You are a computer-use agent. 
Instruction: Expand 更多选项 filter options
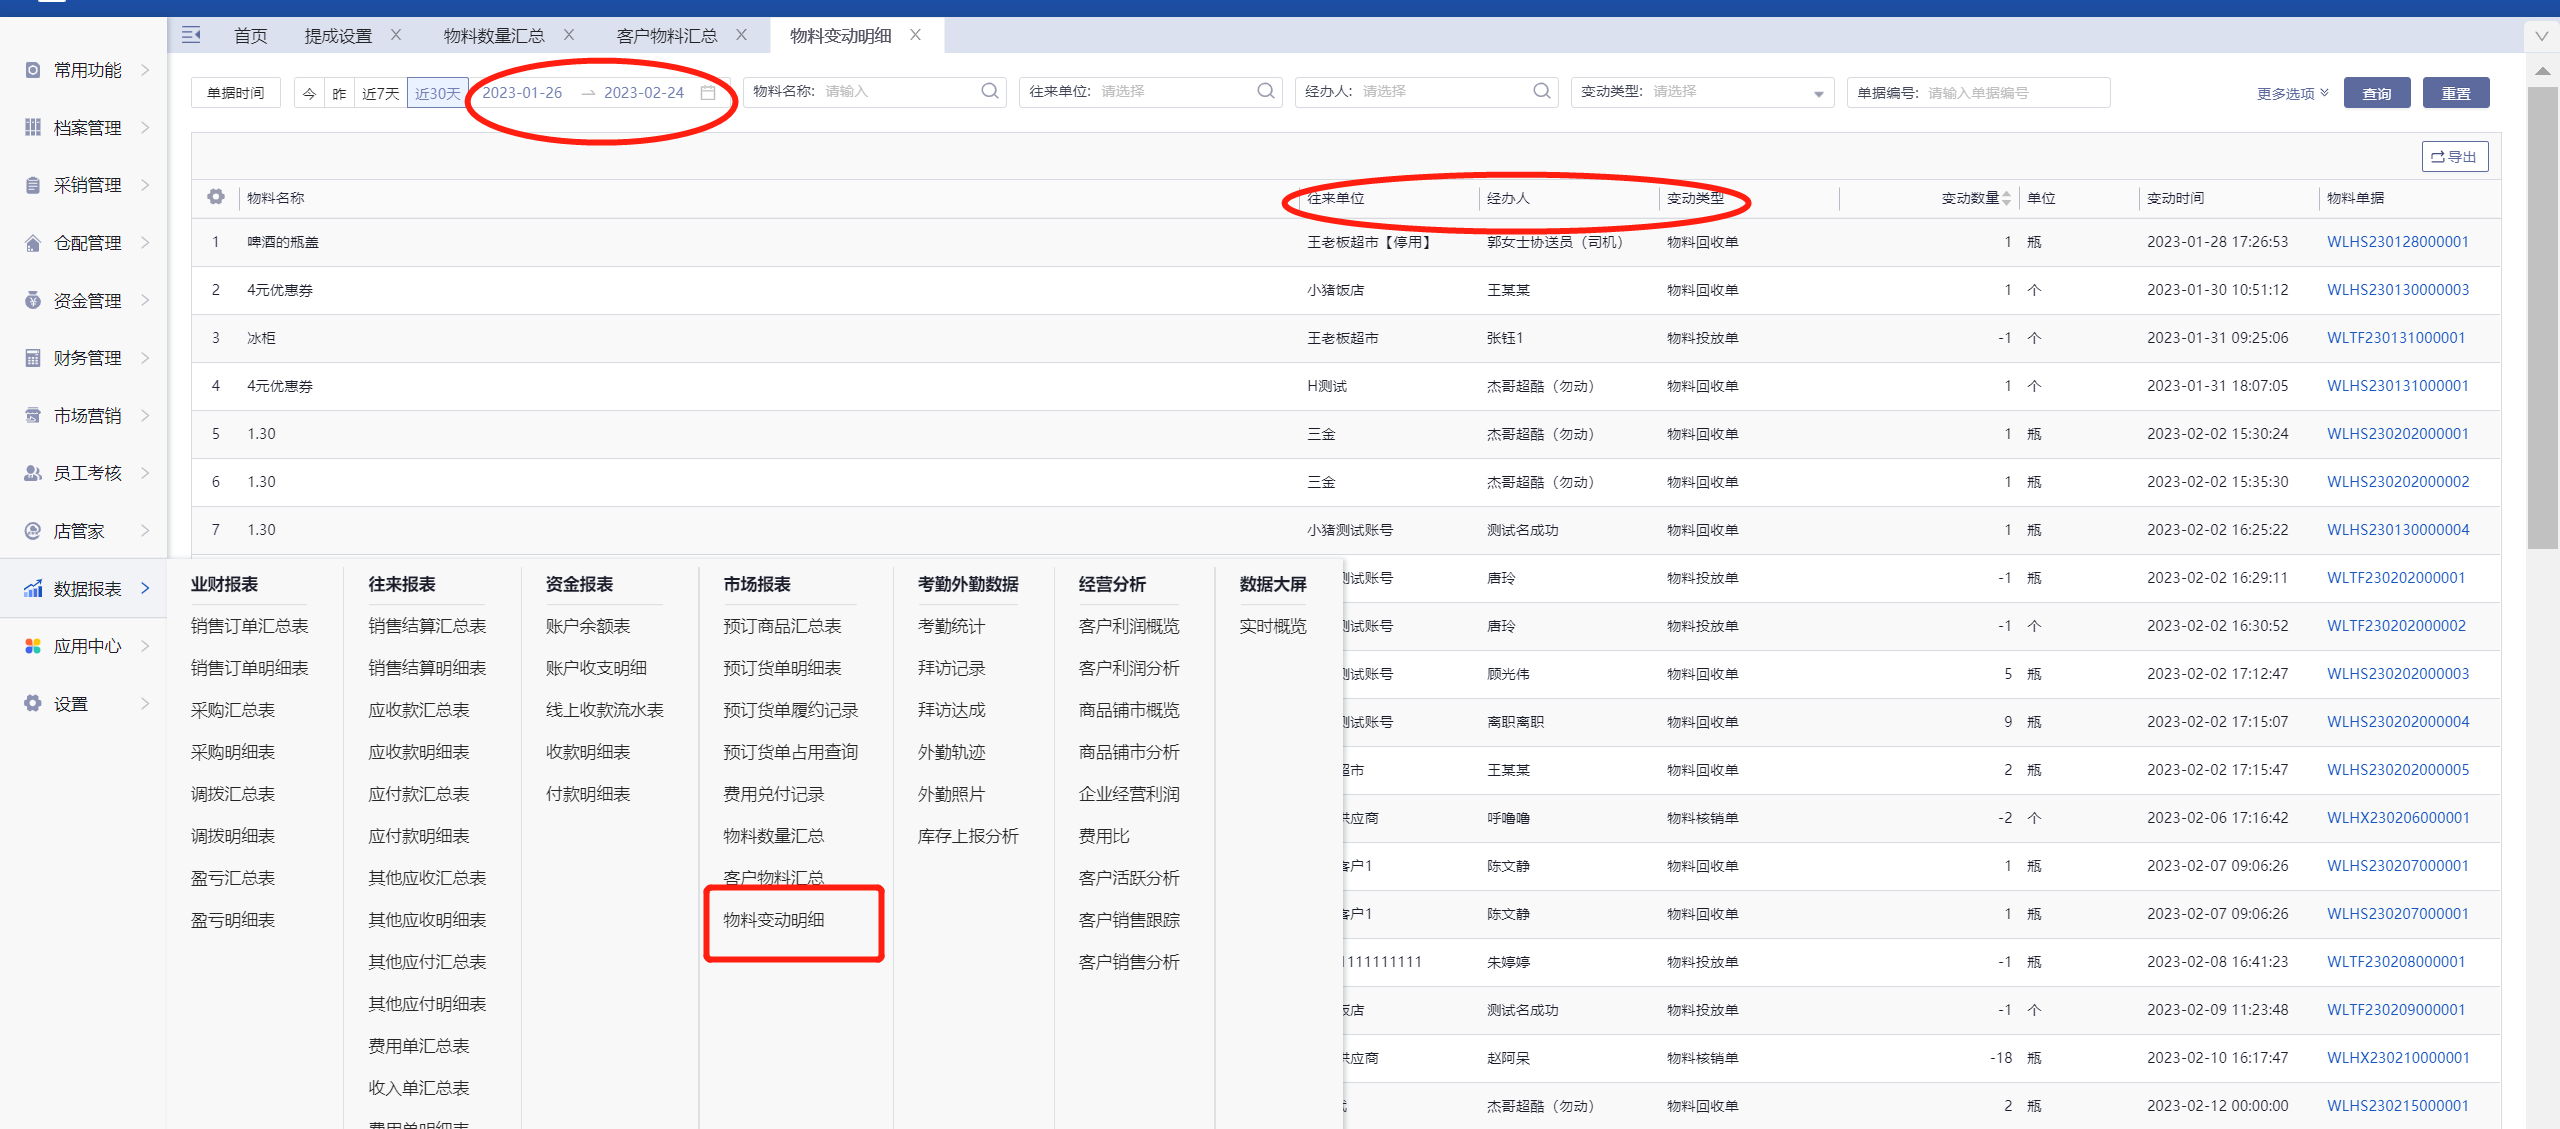click(x=2292, y=93)
